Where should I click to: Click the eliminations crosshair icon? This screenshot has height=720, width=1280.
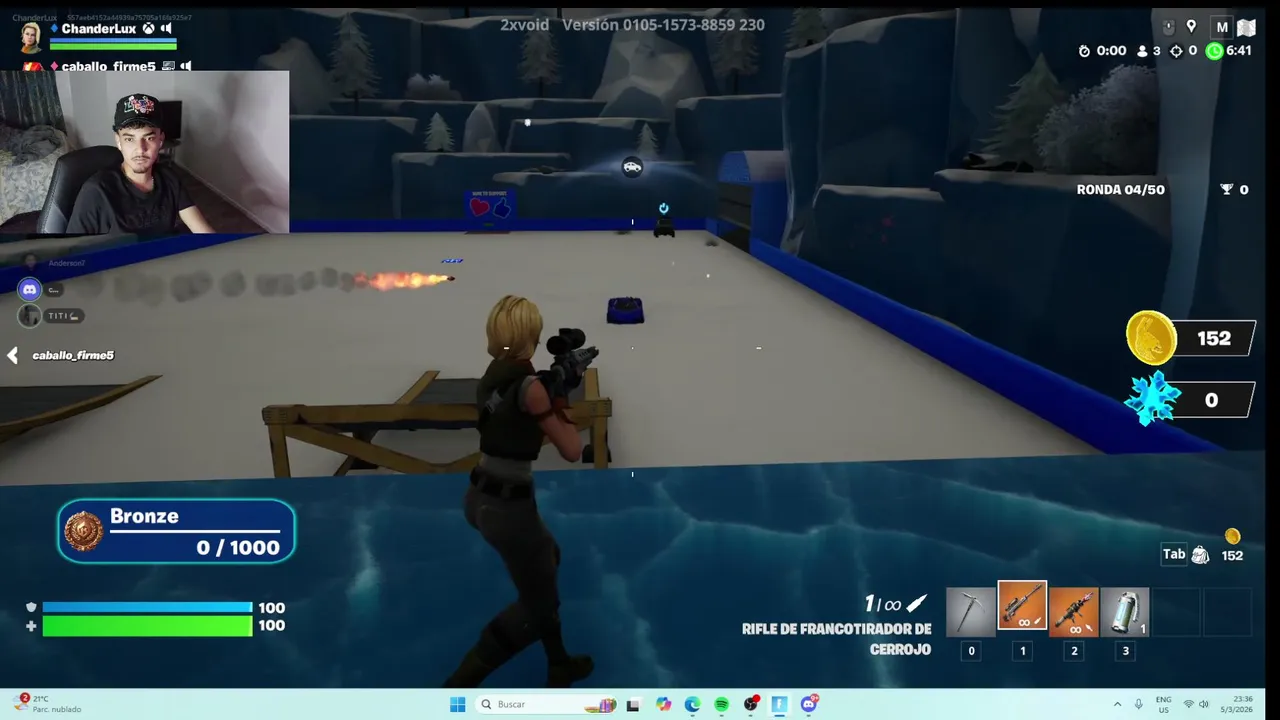(x=1176, y=51)
